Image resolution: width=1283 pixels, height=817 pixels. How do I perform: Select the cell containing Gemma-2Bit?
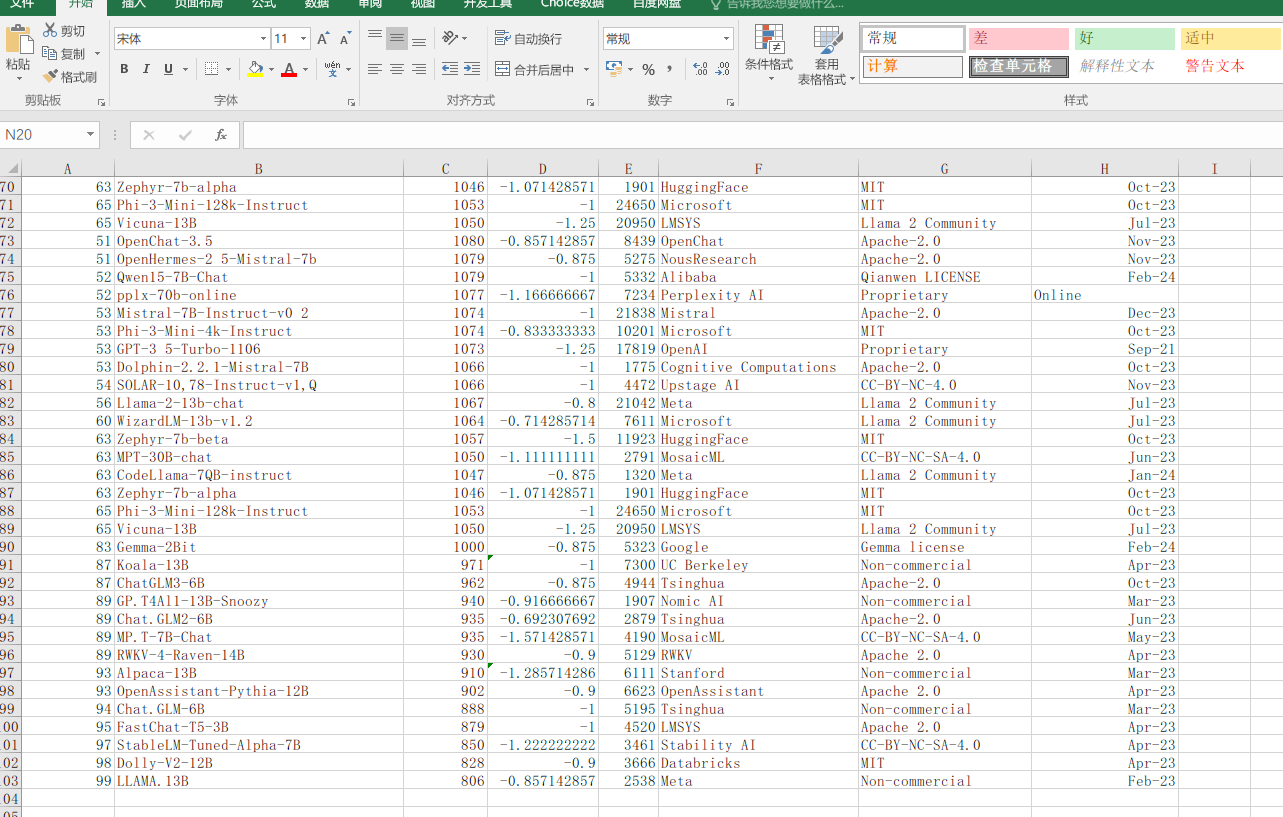[x=259, y=547]
